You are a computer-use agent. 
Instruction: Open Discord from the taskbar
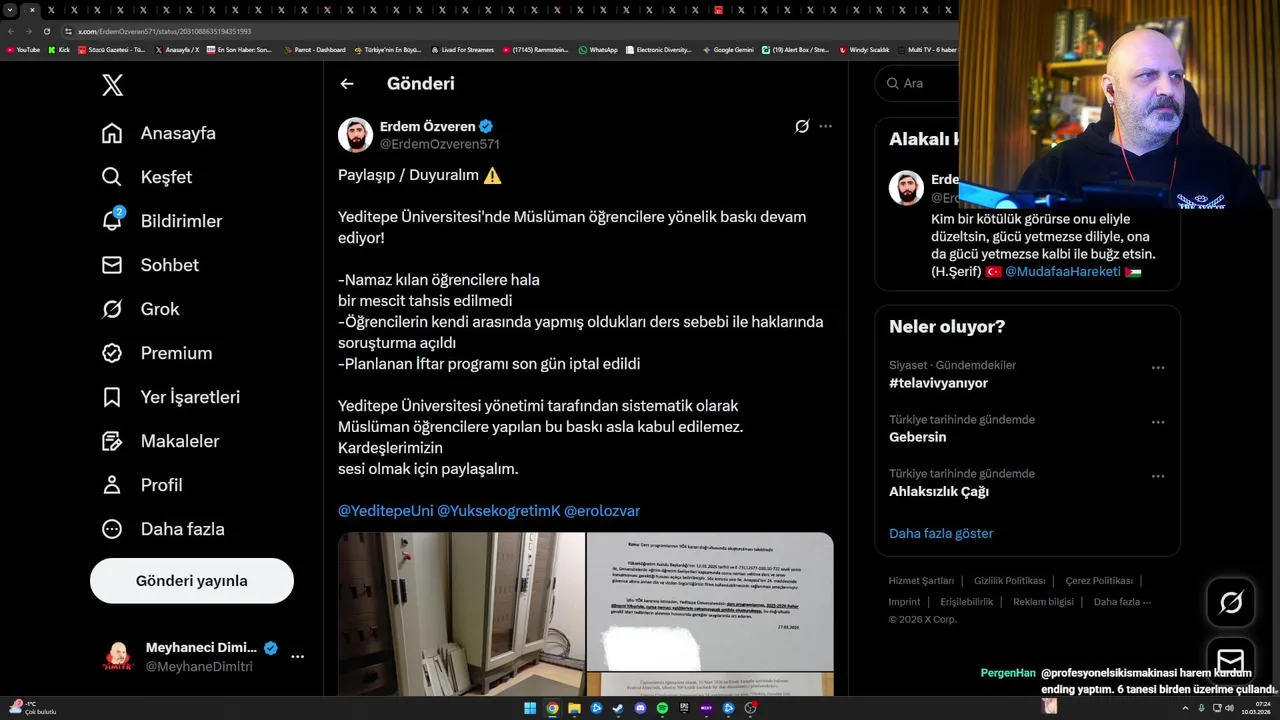click(640, 708)
